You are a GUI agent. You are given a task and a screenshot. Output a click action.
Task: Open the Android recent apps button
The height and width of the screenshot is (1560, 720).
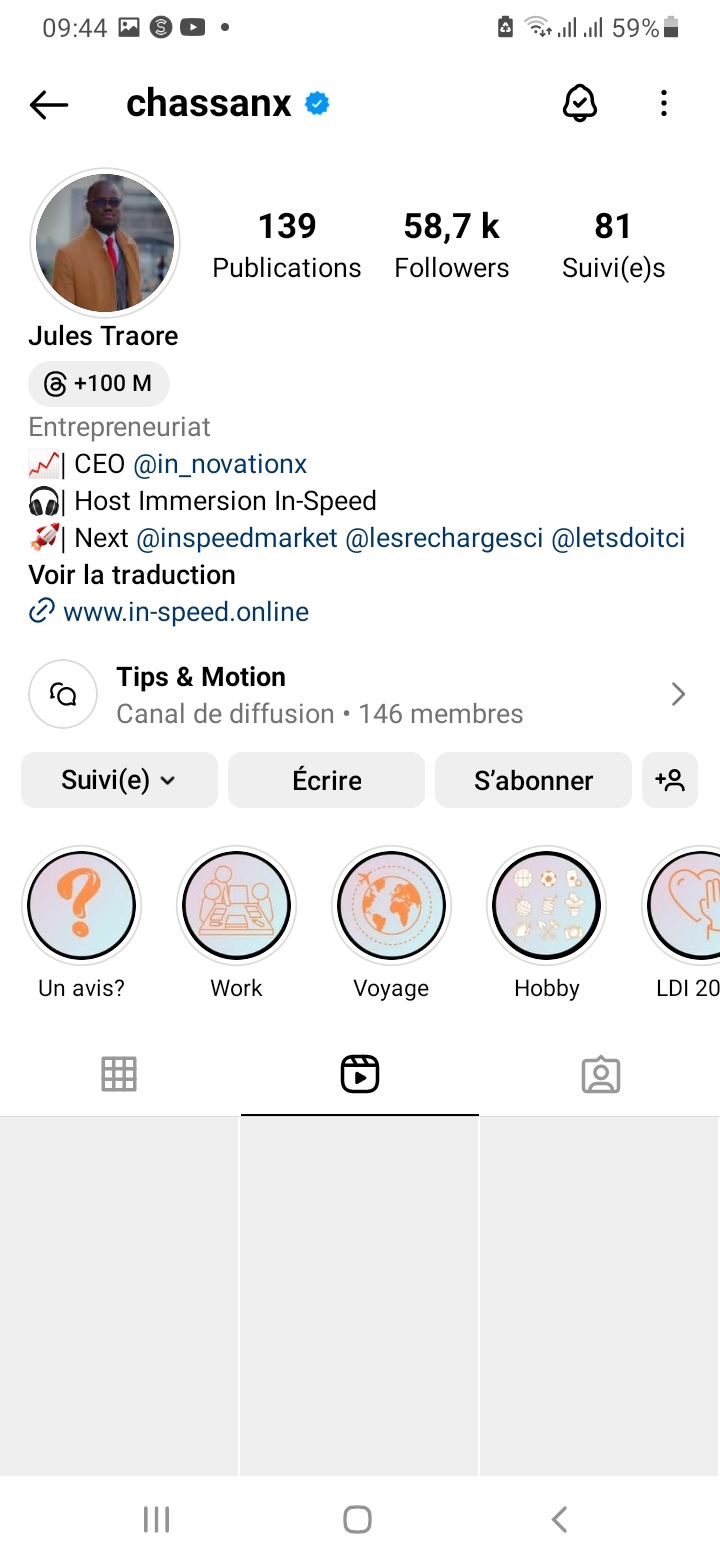[x=156, y=1520]
